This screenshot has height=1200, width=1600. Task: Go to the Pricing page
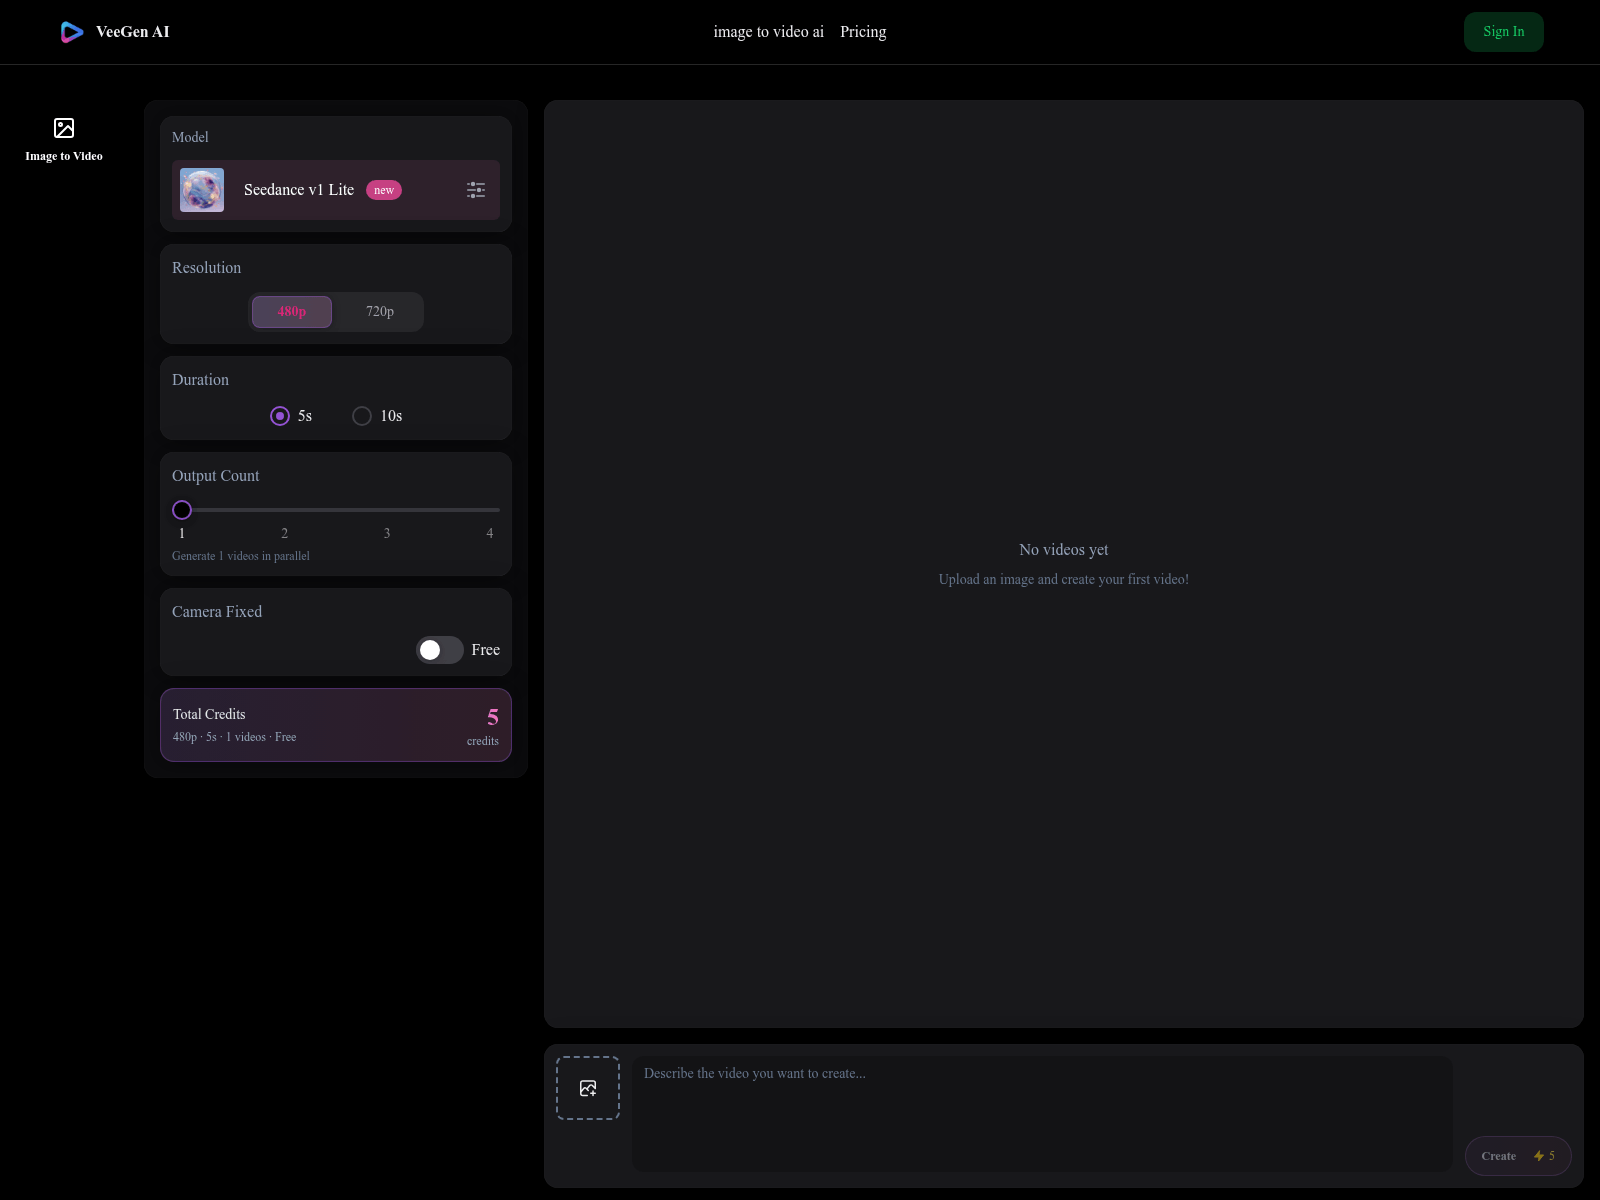coord(863,32)
